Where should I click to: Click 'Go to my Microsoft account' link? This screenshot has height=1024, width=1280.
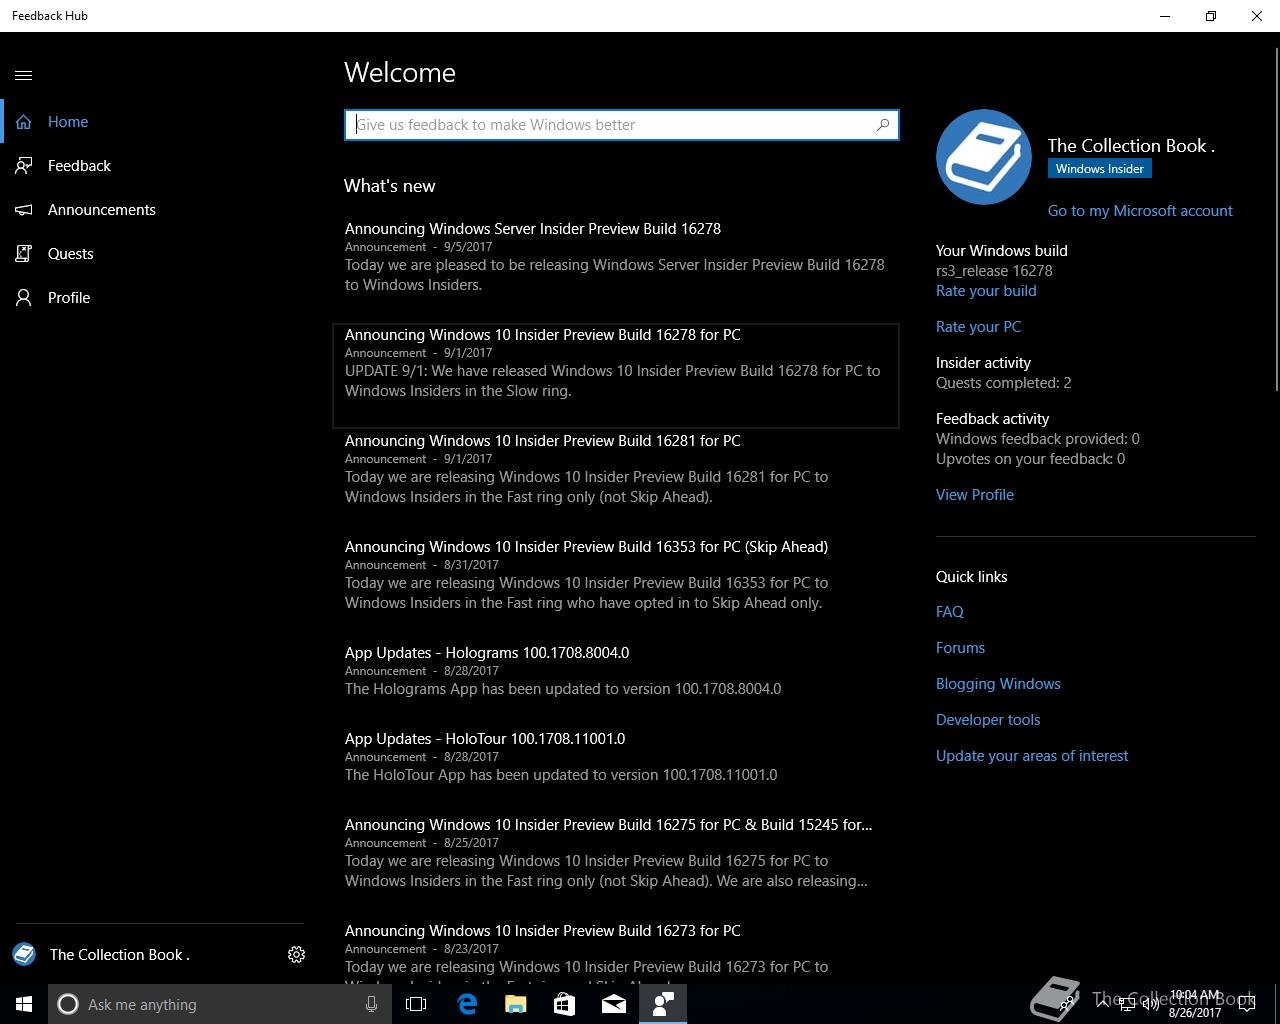(1140, 211)
